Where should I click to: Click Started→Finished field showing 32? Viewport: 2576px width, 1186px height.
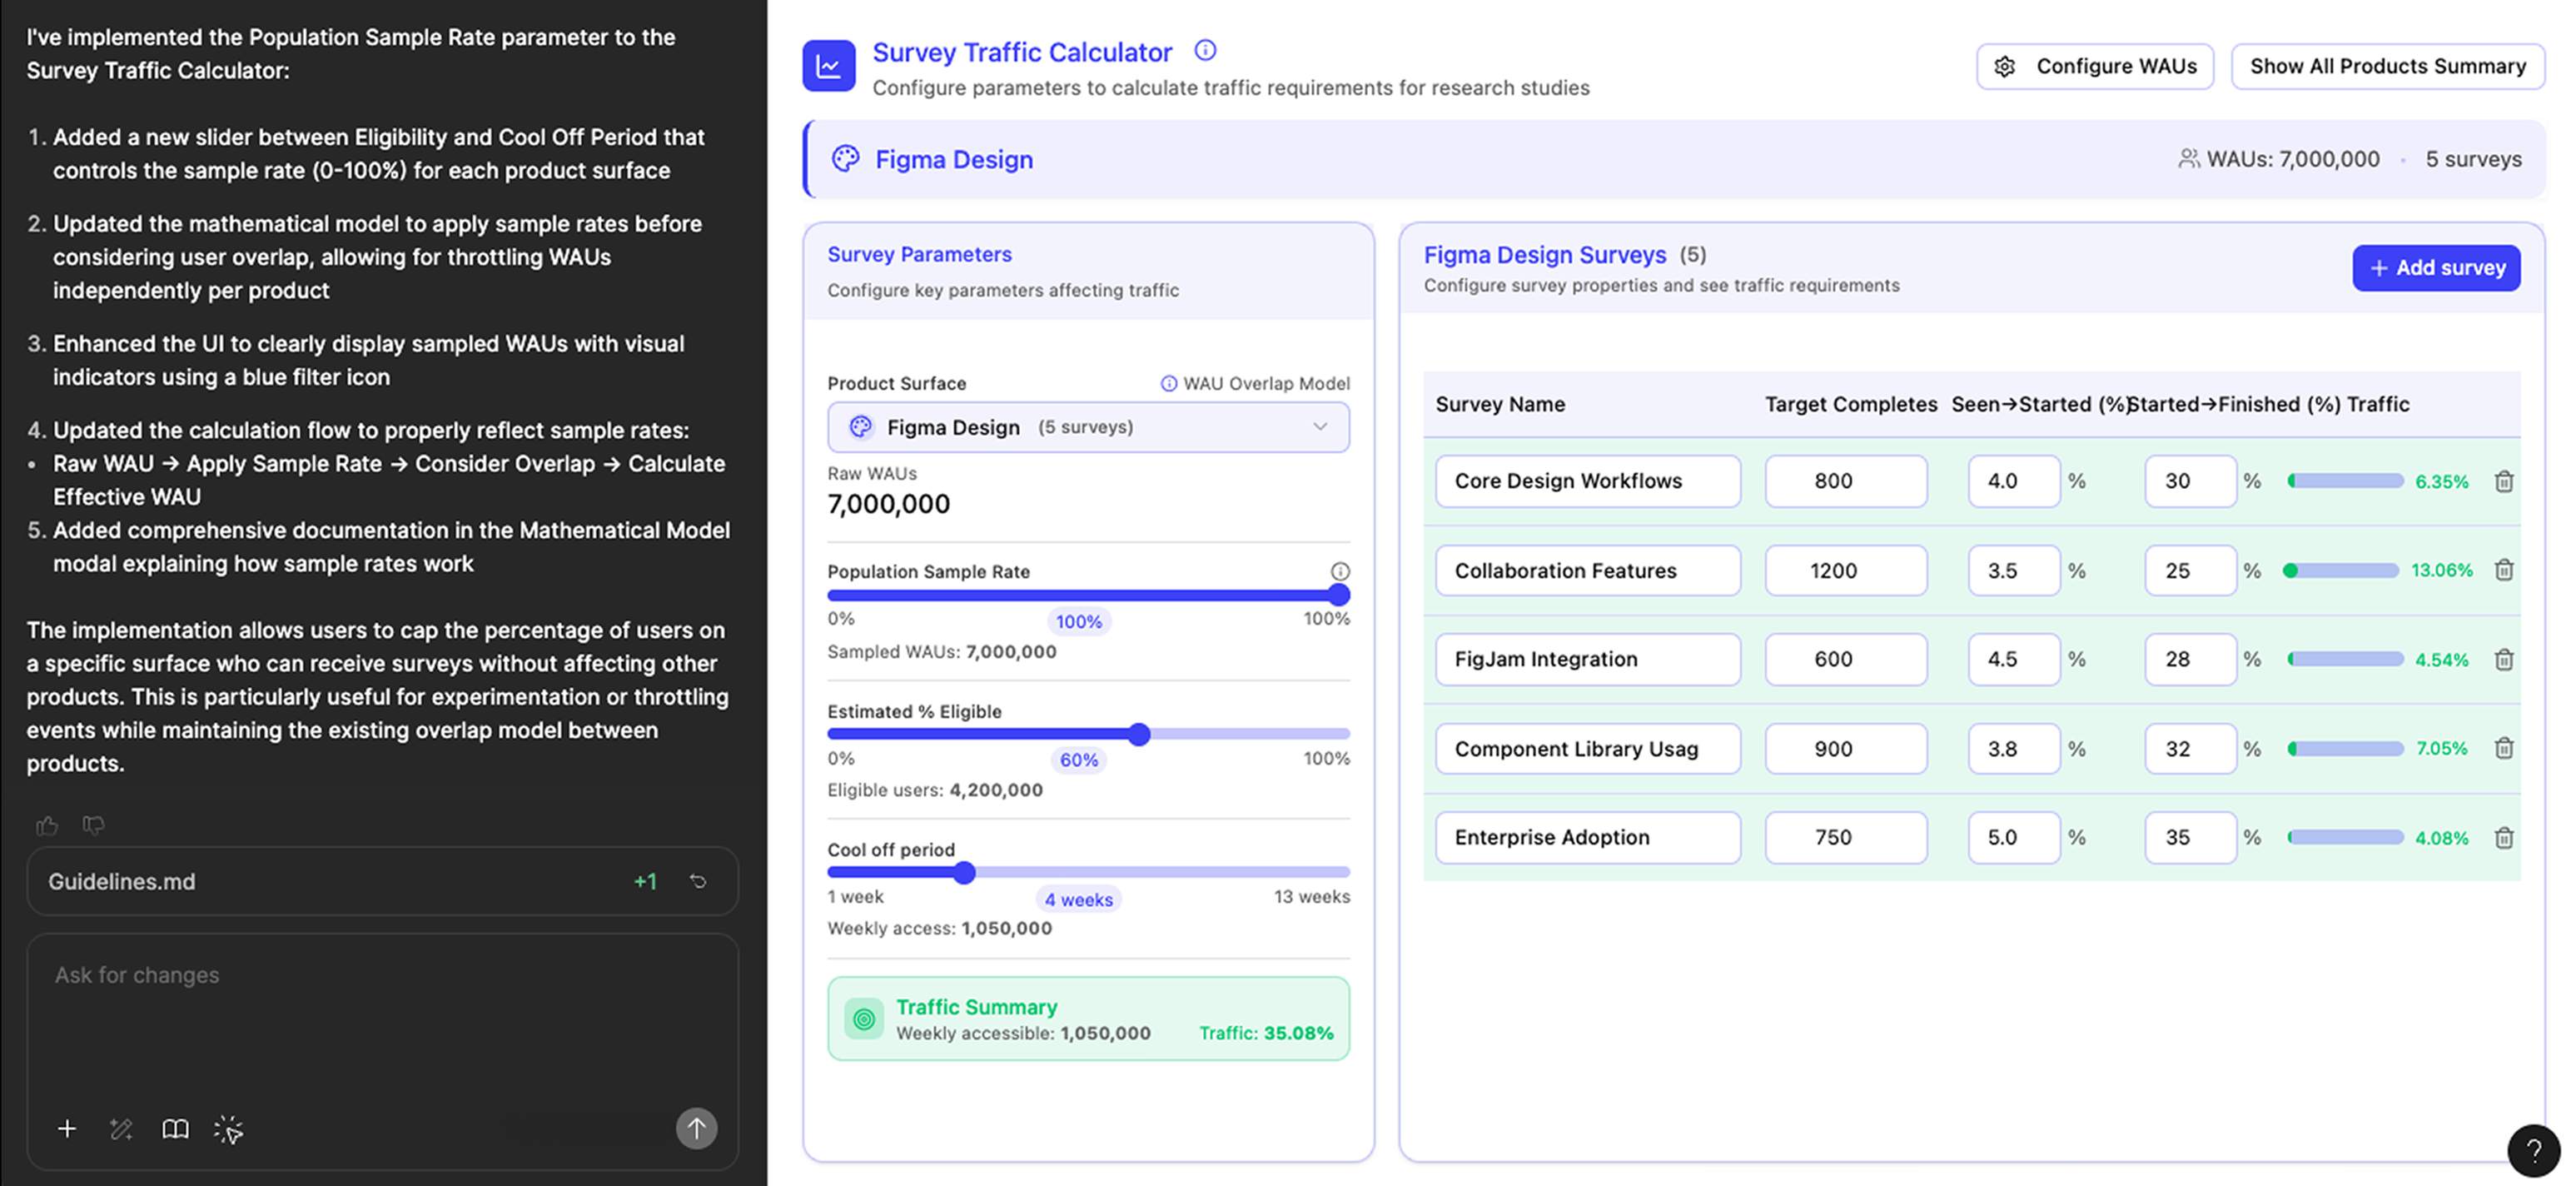[x=2190, y=748]
